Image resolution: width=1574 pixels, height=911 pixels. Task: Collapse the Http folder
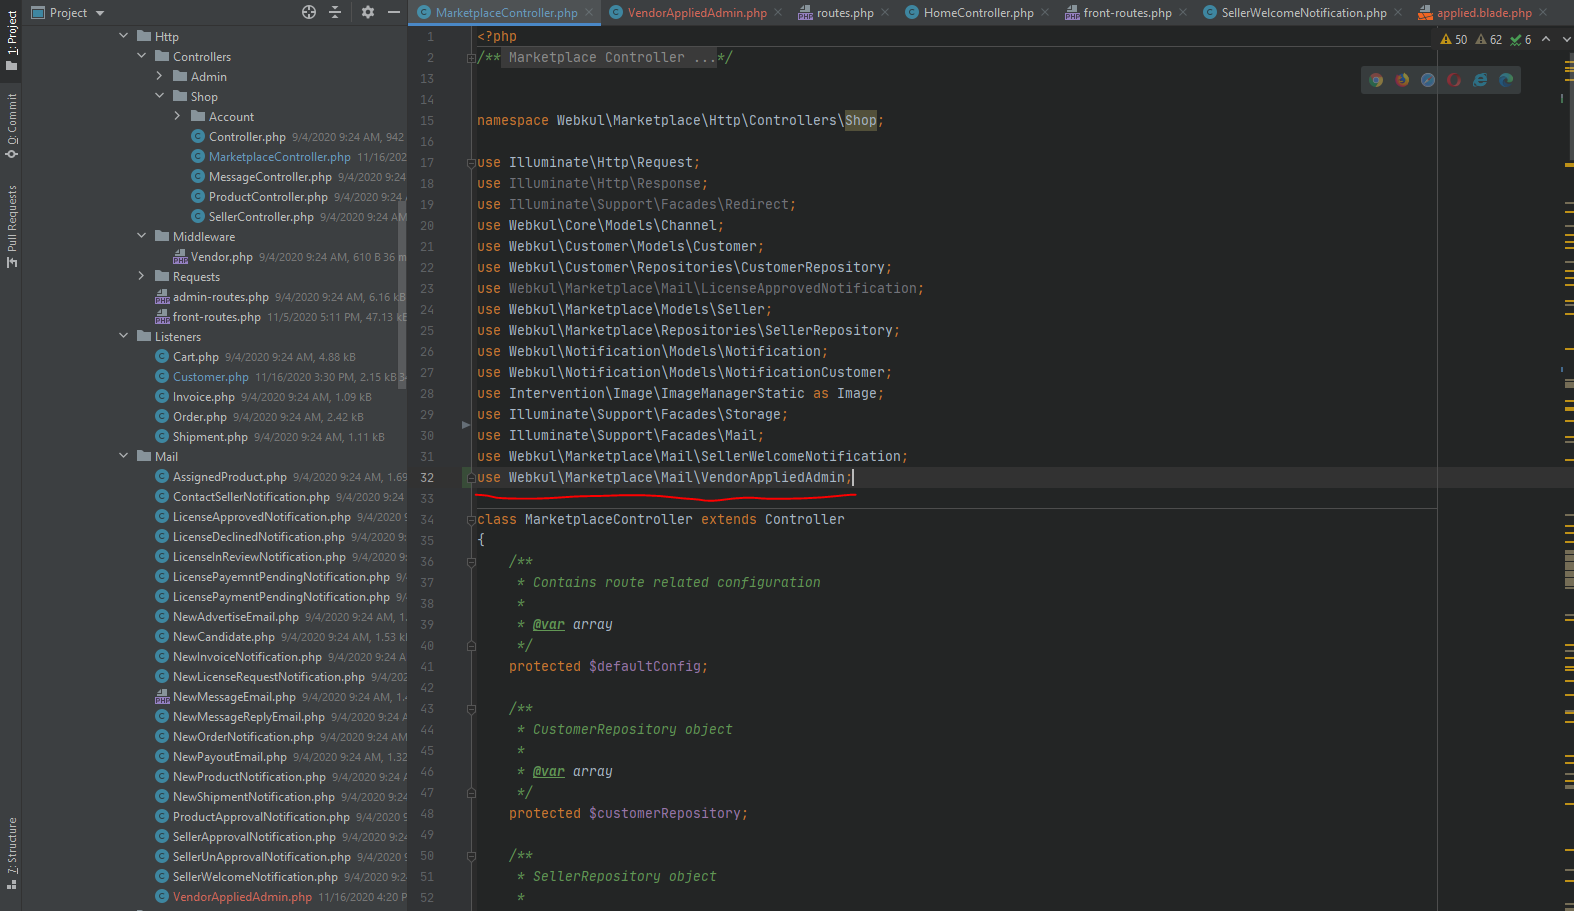(124, 36)
